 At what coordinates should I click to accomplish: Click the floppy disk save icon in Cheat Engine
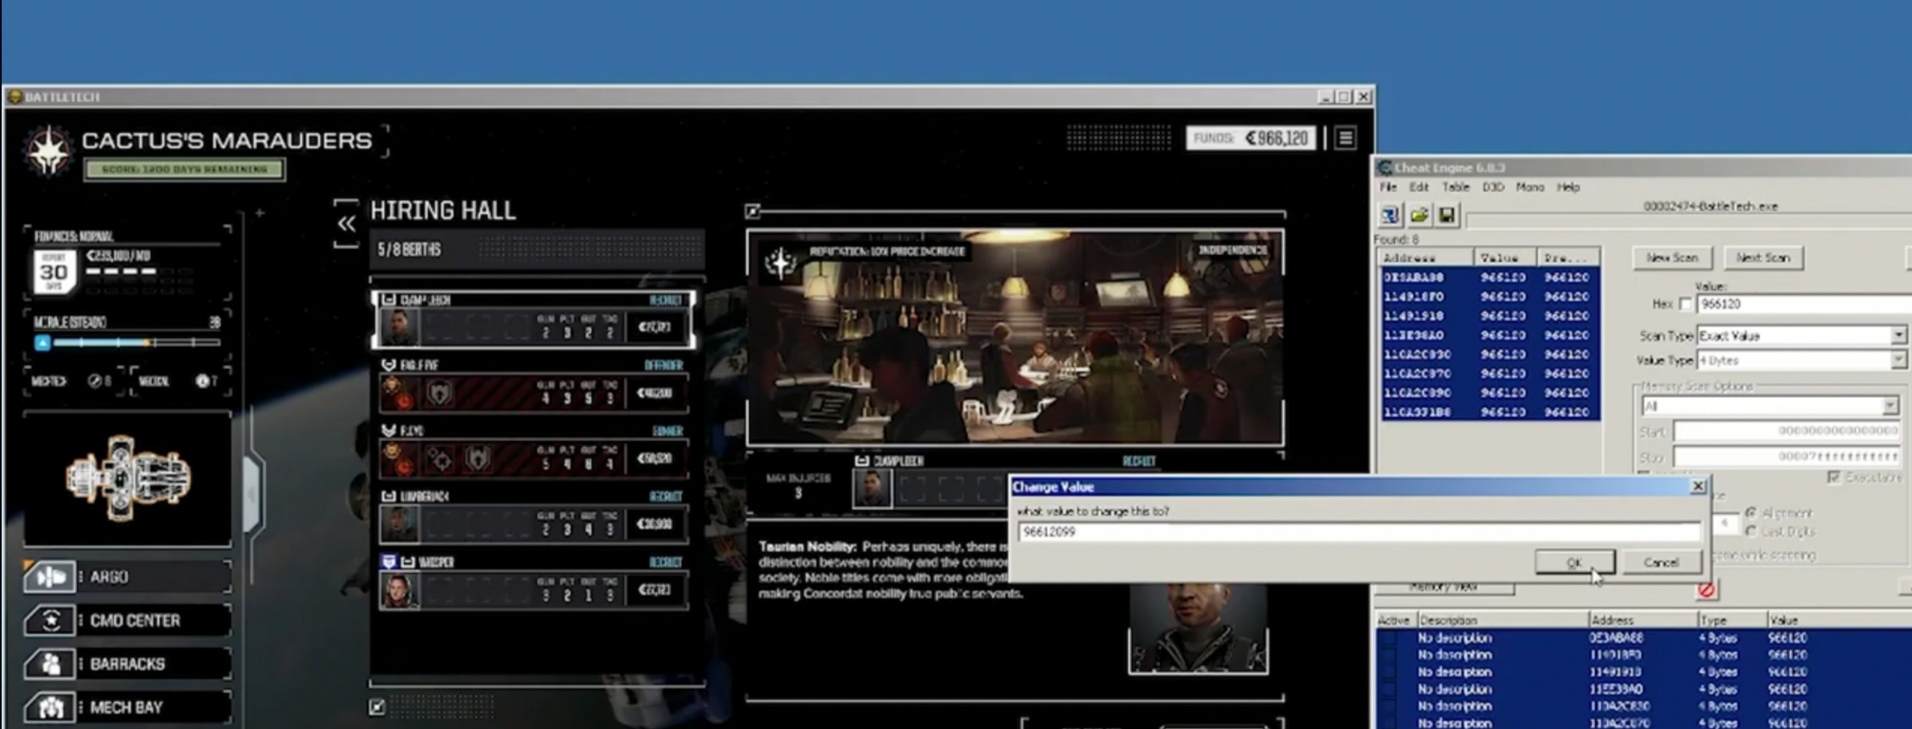pos(1446,215)
